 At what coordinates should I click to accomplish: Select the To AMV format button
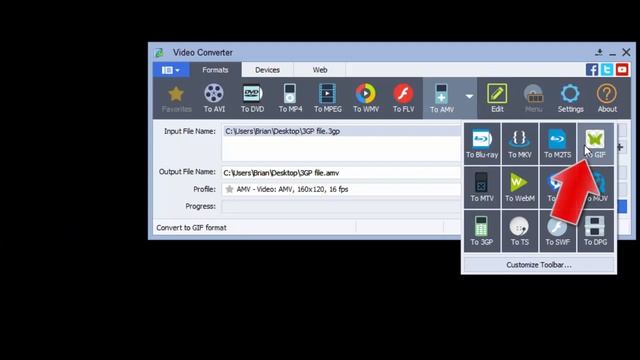pos(442,99)
